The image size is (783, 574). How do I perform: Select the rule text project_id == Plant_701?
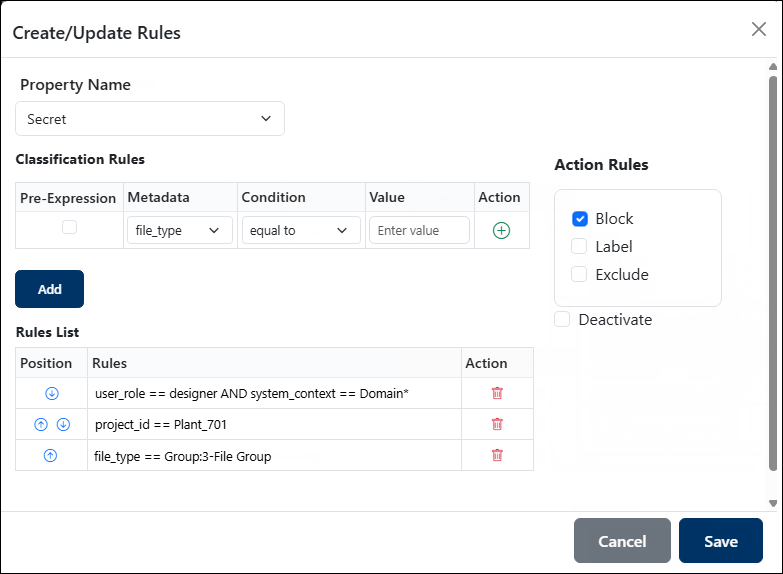coord(161,425)
